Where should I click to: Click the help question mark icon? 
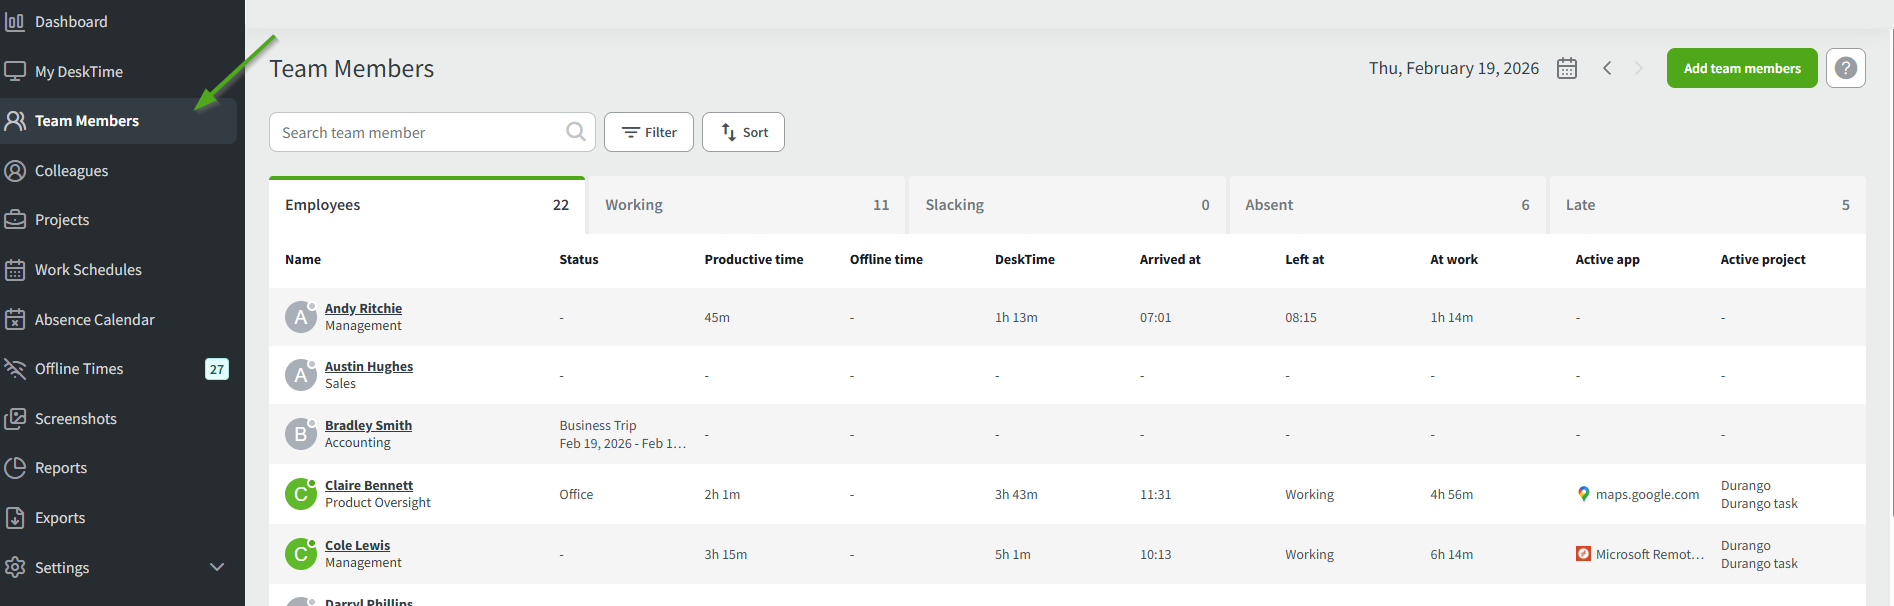pyautogui.click(x=1845, y=68)
